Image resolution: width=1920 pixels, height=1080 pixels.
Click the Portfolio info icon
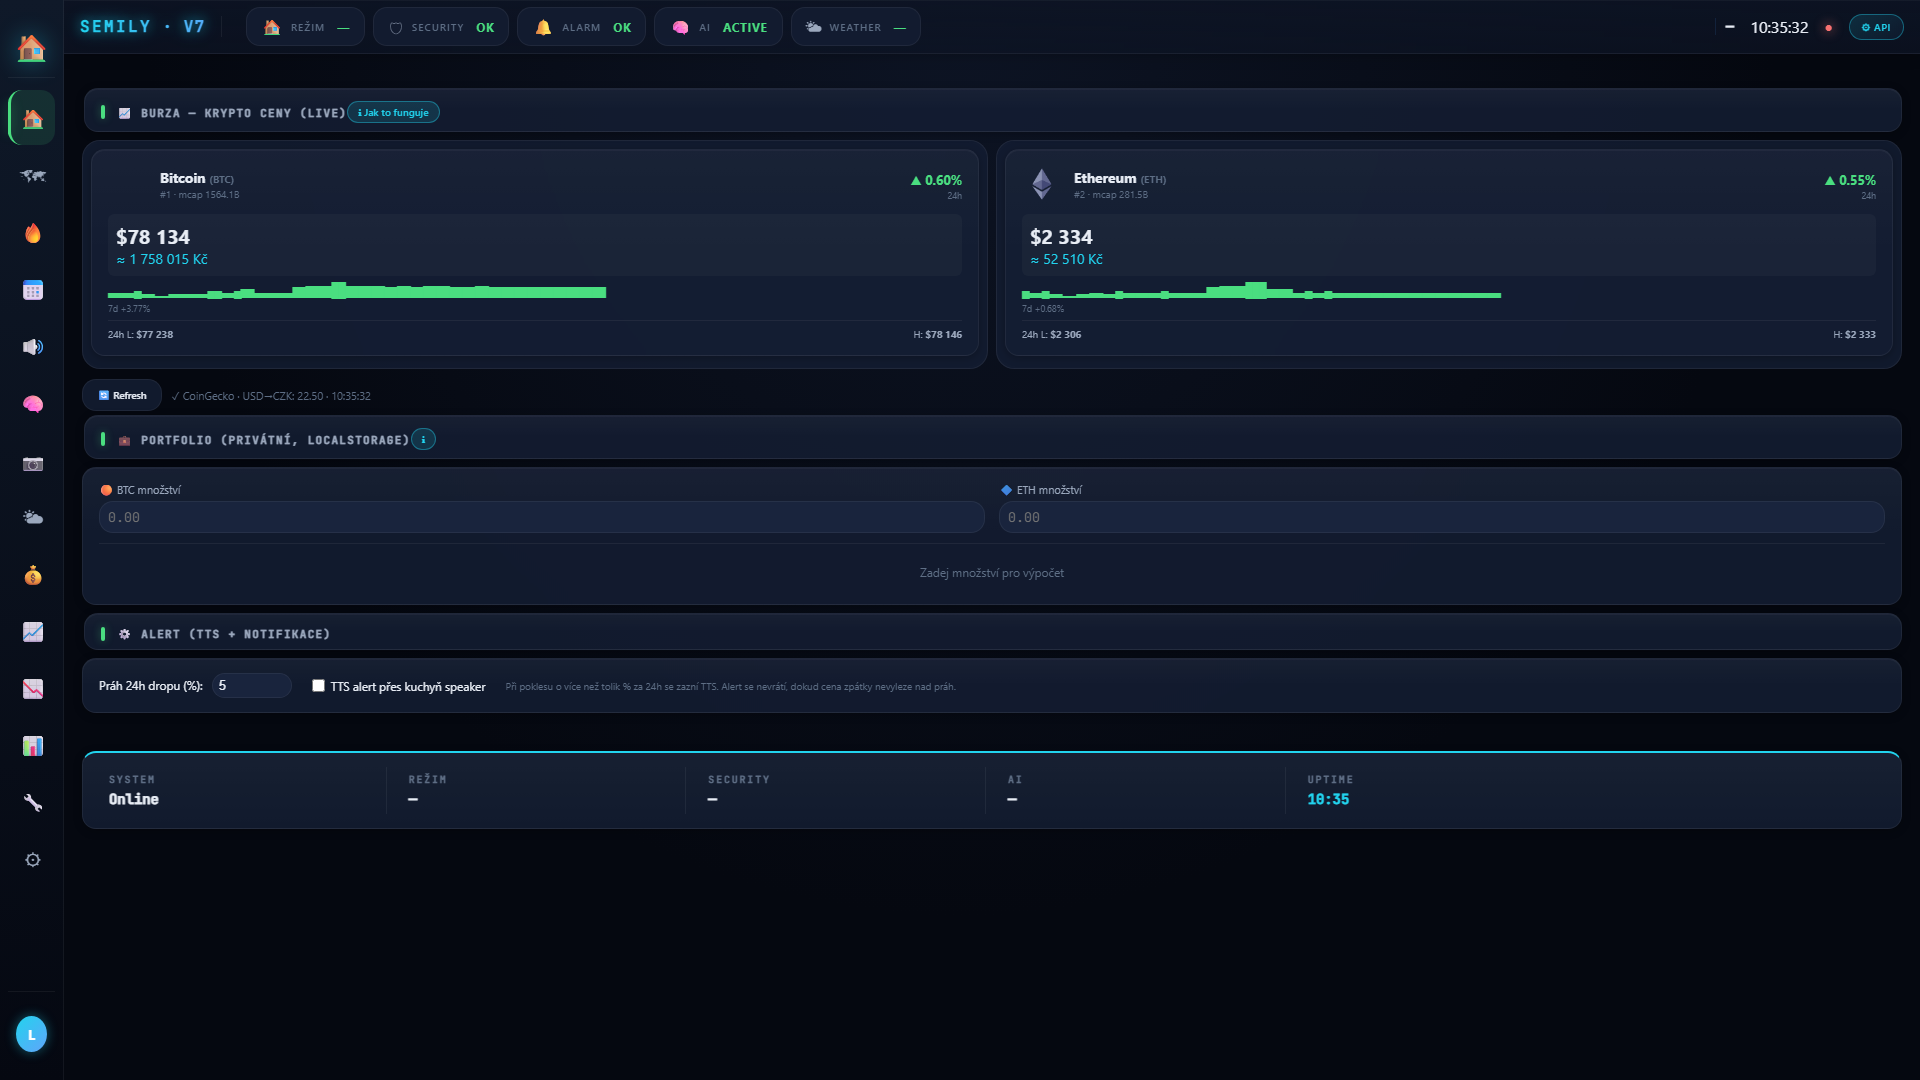pyautogui.click(x=424, y=439)
